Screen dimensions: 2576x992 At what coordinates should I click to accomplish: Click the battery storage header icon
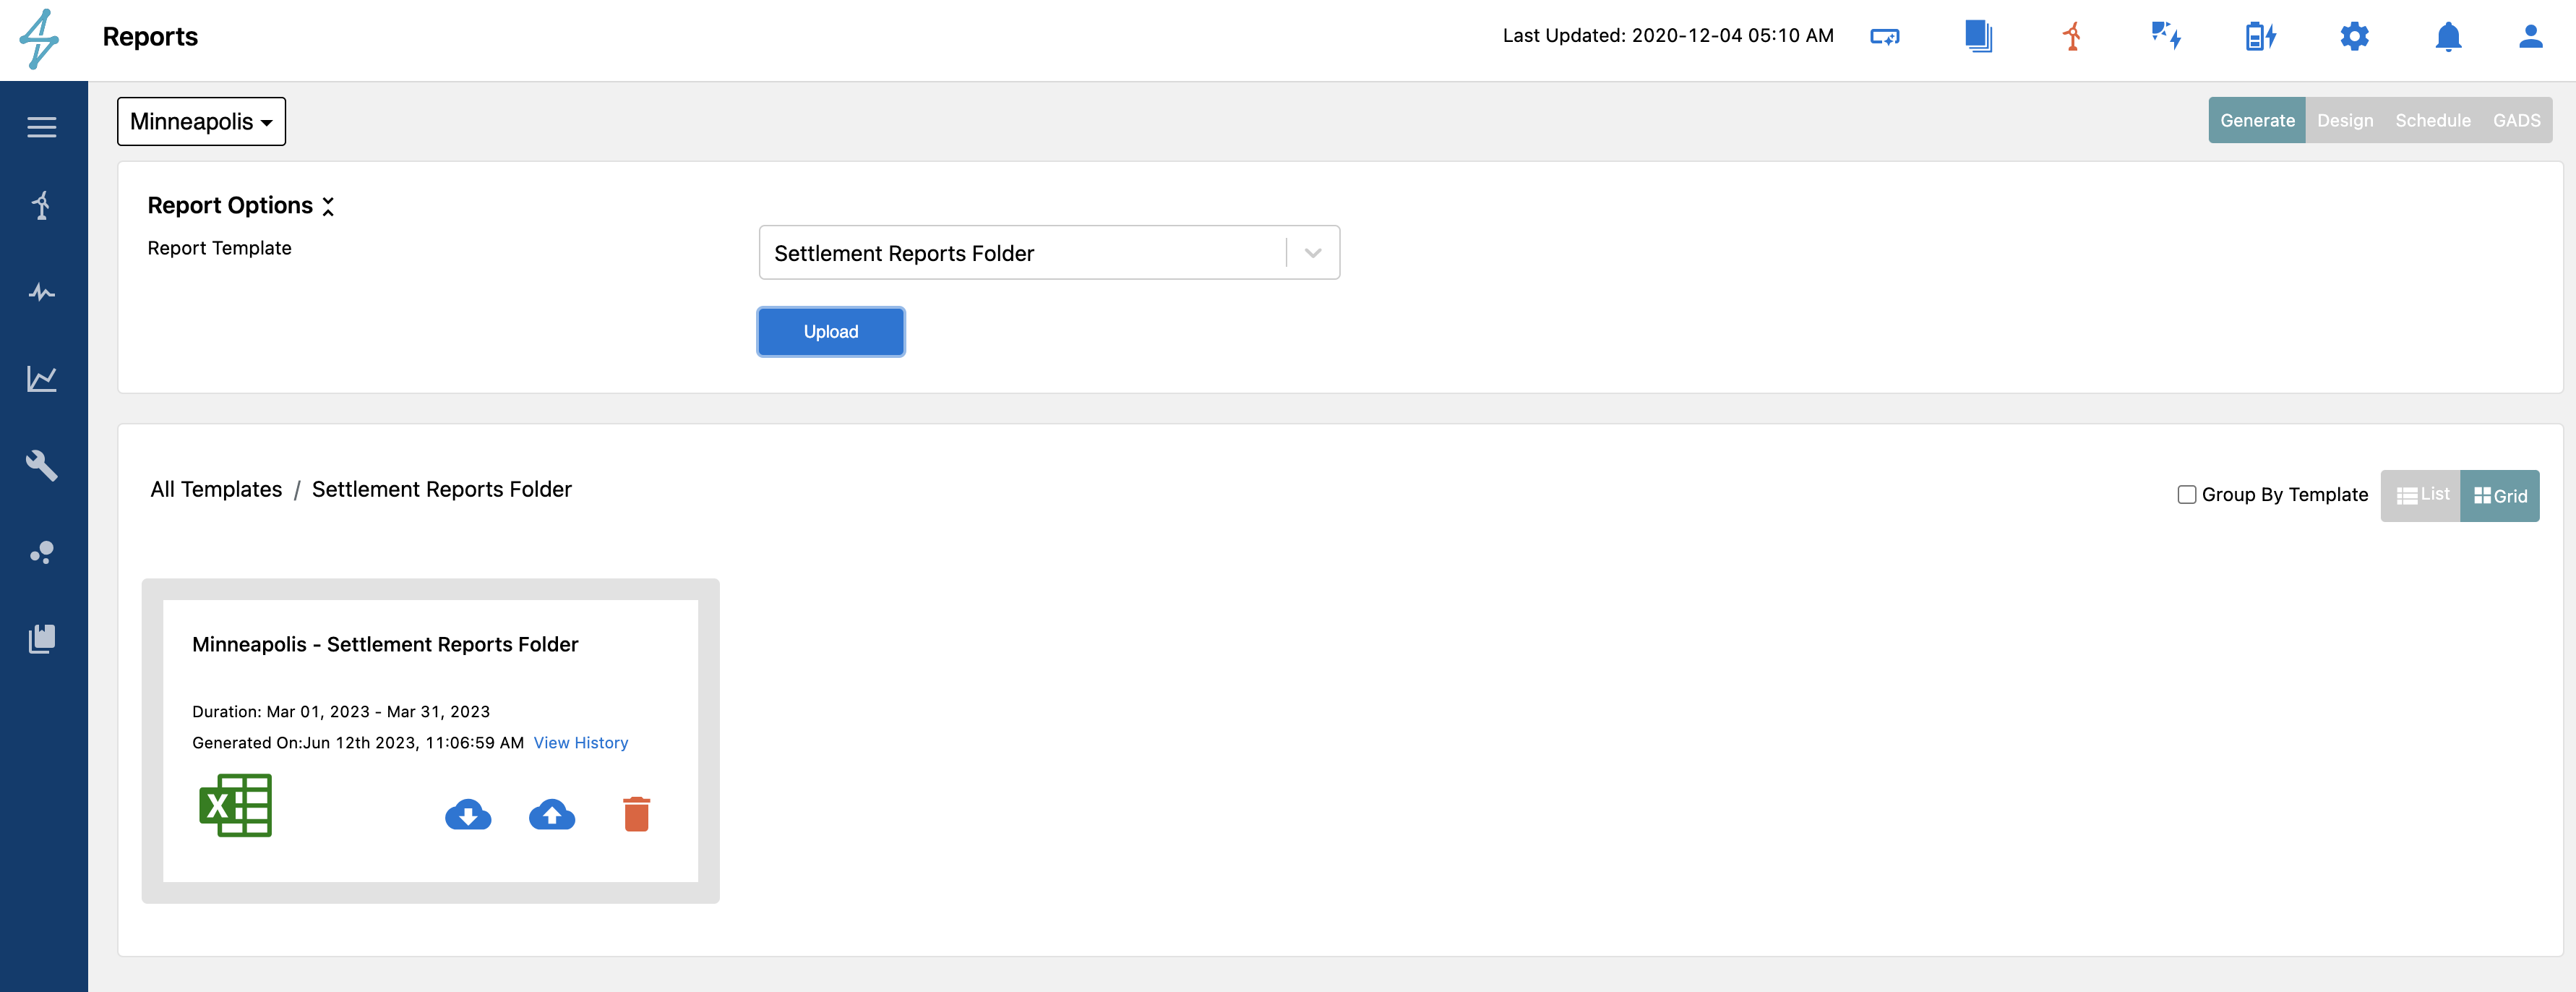tap(2260, 37)
